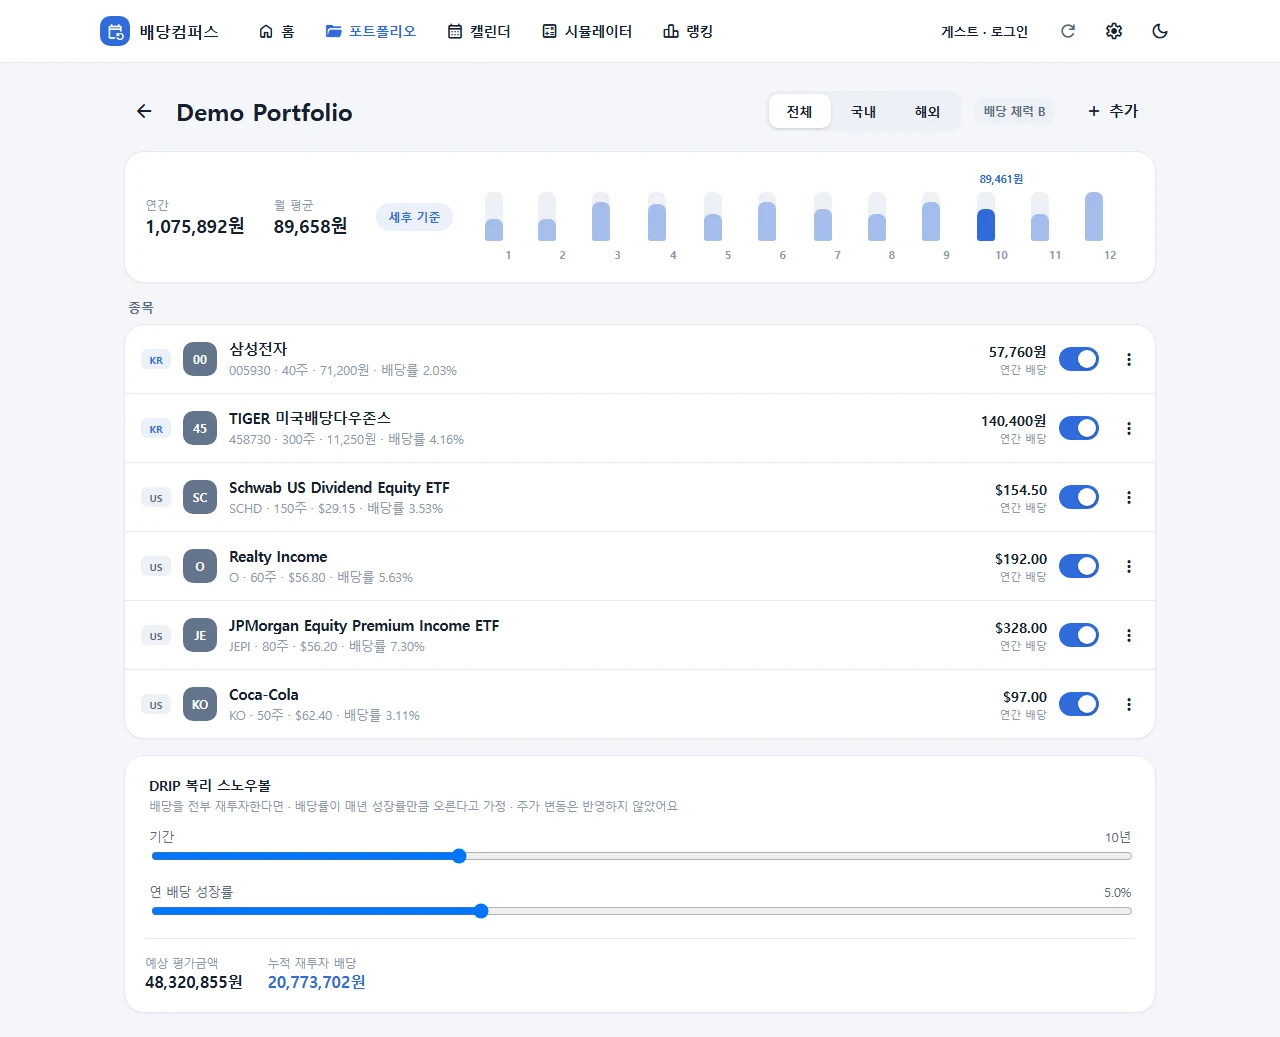The height and width of the screenshot is (1037, 1280).
Task: Click the 연 배당 성장률 slider handle
Action: click(x=481, y=911)
